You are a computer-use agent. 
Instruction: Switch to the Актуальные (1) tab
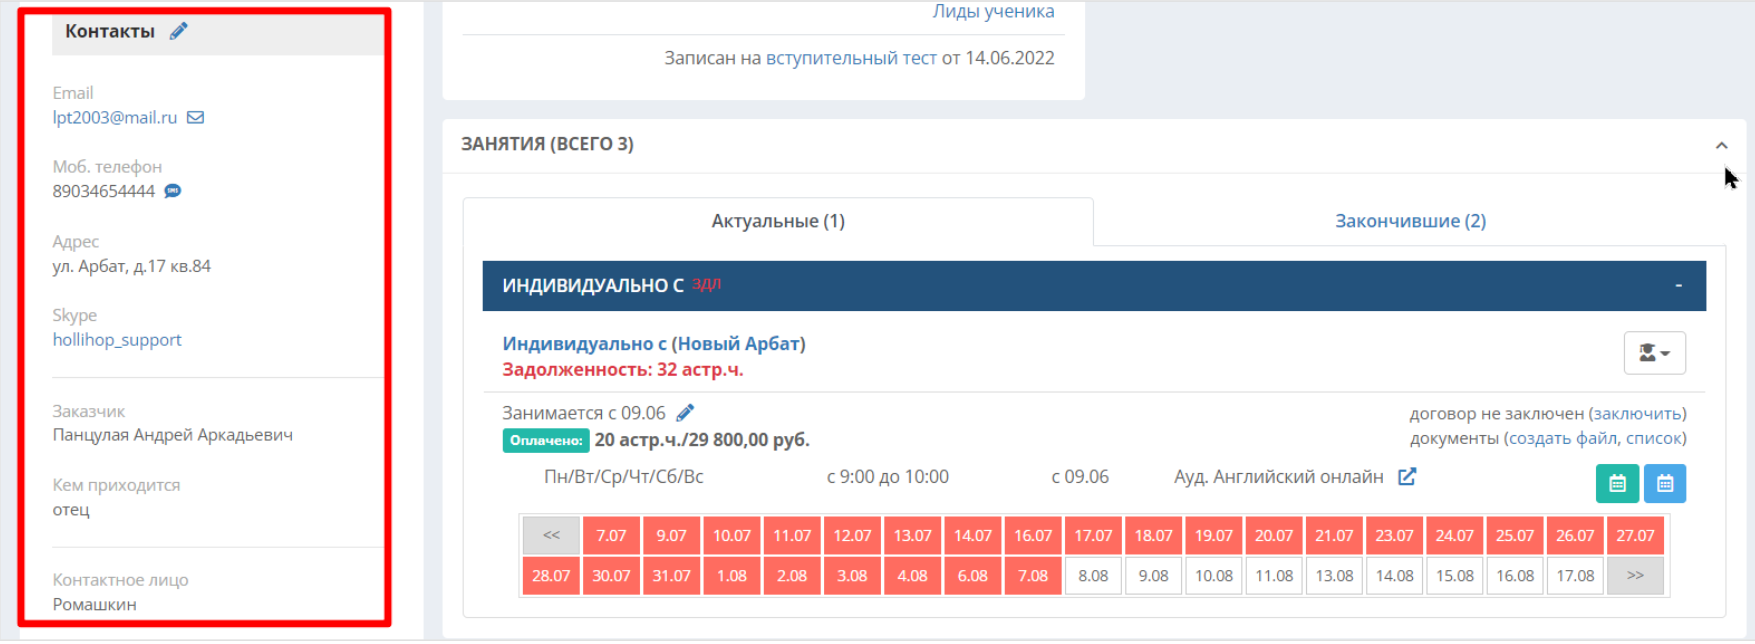[x=778, y=221]
